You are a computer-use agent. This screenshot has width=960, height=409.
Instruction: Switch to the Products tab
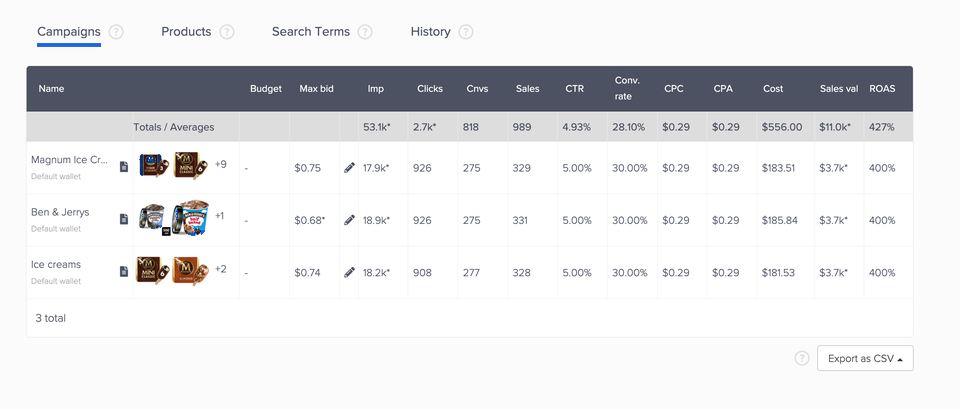click(186, 32)
